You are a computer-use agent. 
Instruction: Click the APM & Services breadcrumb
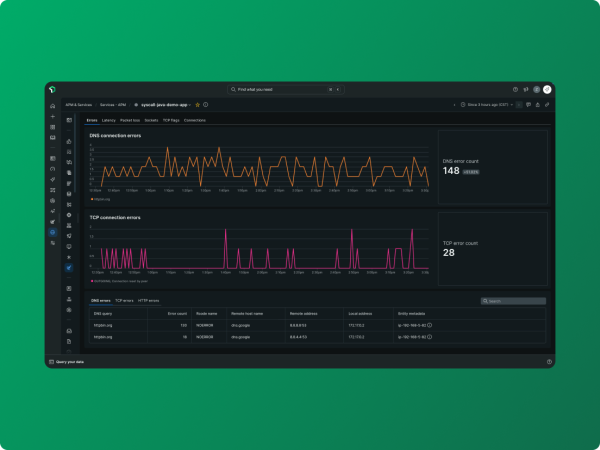tap(79, 105)
